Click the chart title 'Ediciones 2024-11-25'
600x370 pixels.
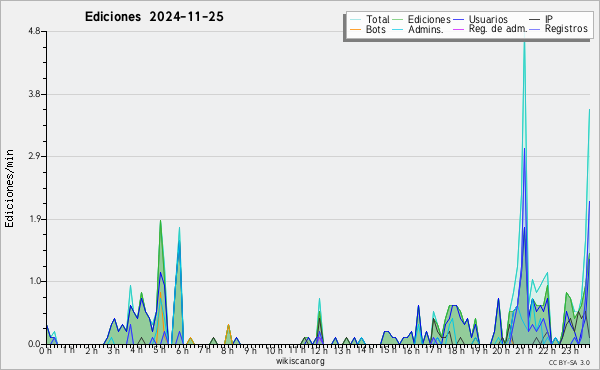click(x=154, y=17)
